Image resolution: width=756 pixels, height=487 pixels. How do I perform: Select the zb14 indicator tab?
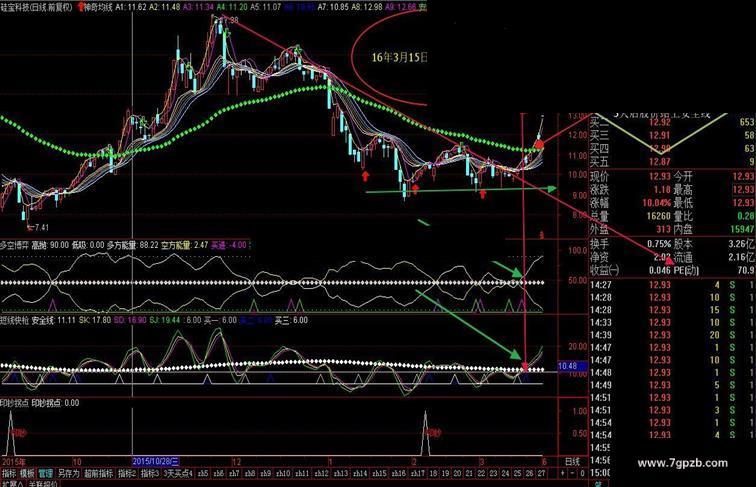tap(360, 473)
